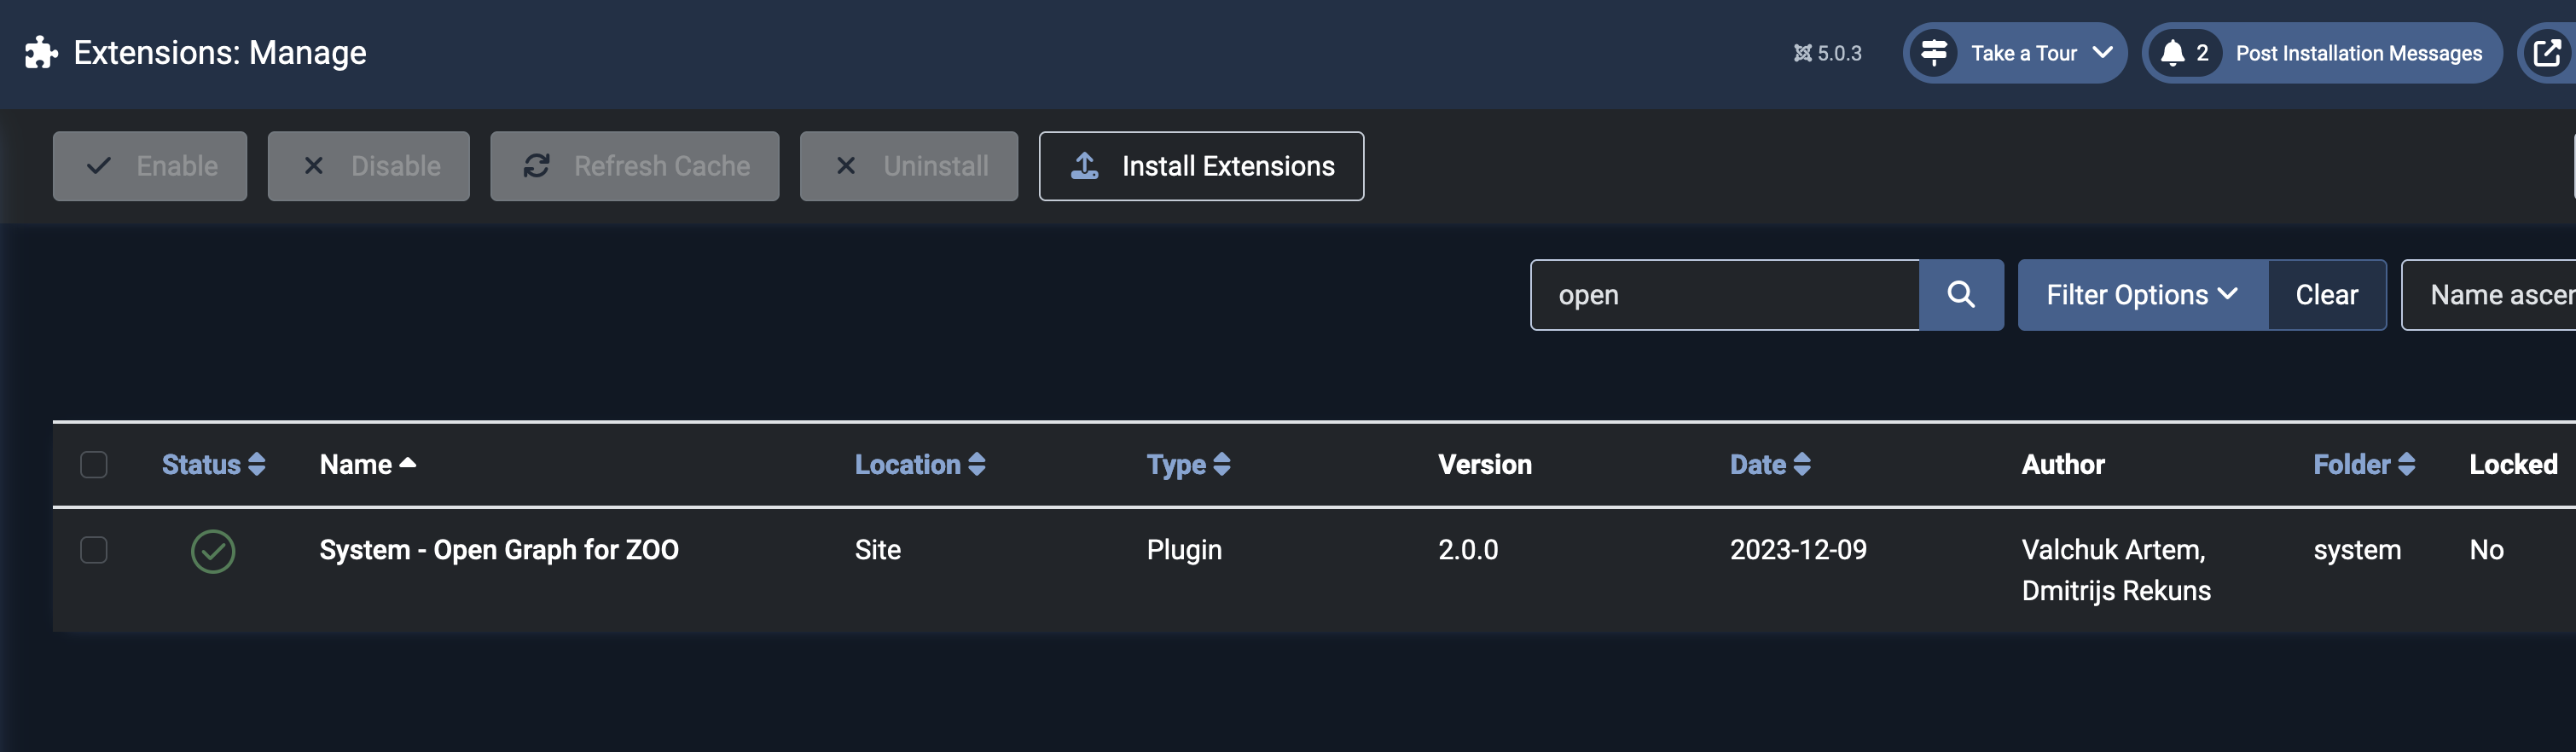2576x752 pixels.
Task: Click the Clear filter button
Action: point(2326,295)
